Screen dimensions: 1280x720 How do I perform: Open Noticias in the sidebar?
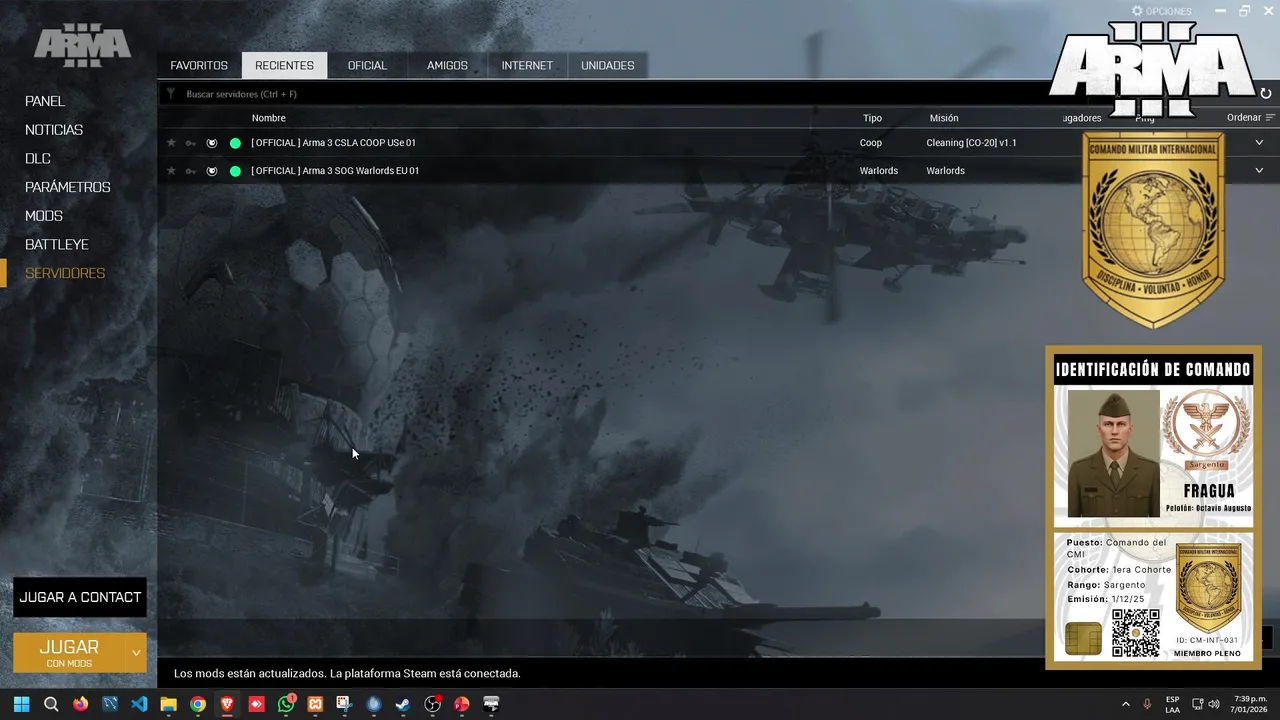[54, 130]
